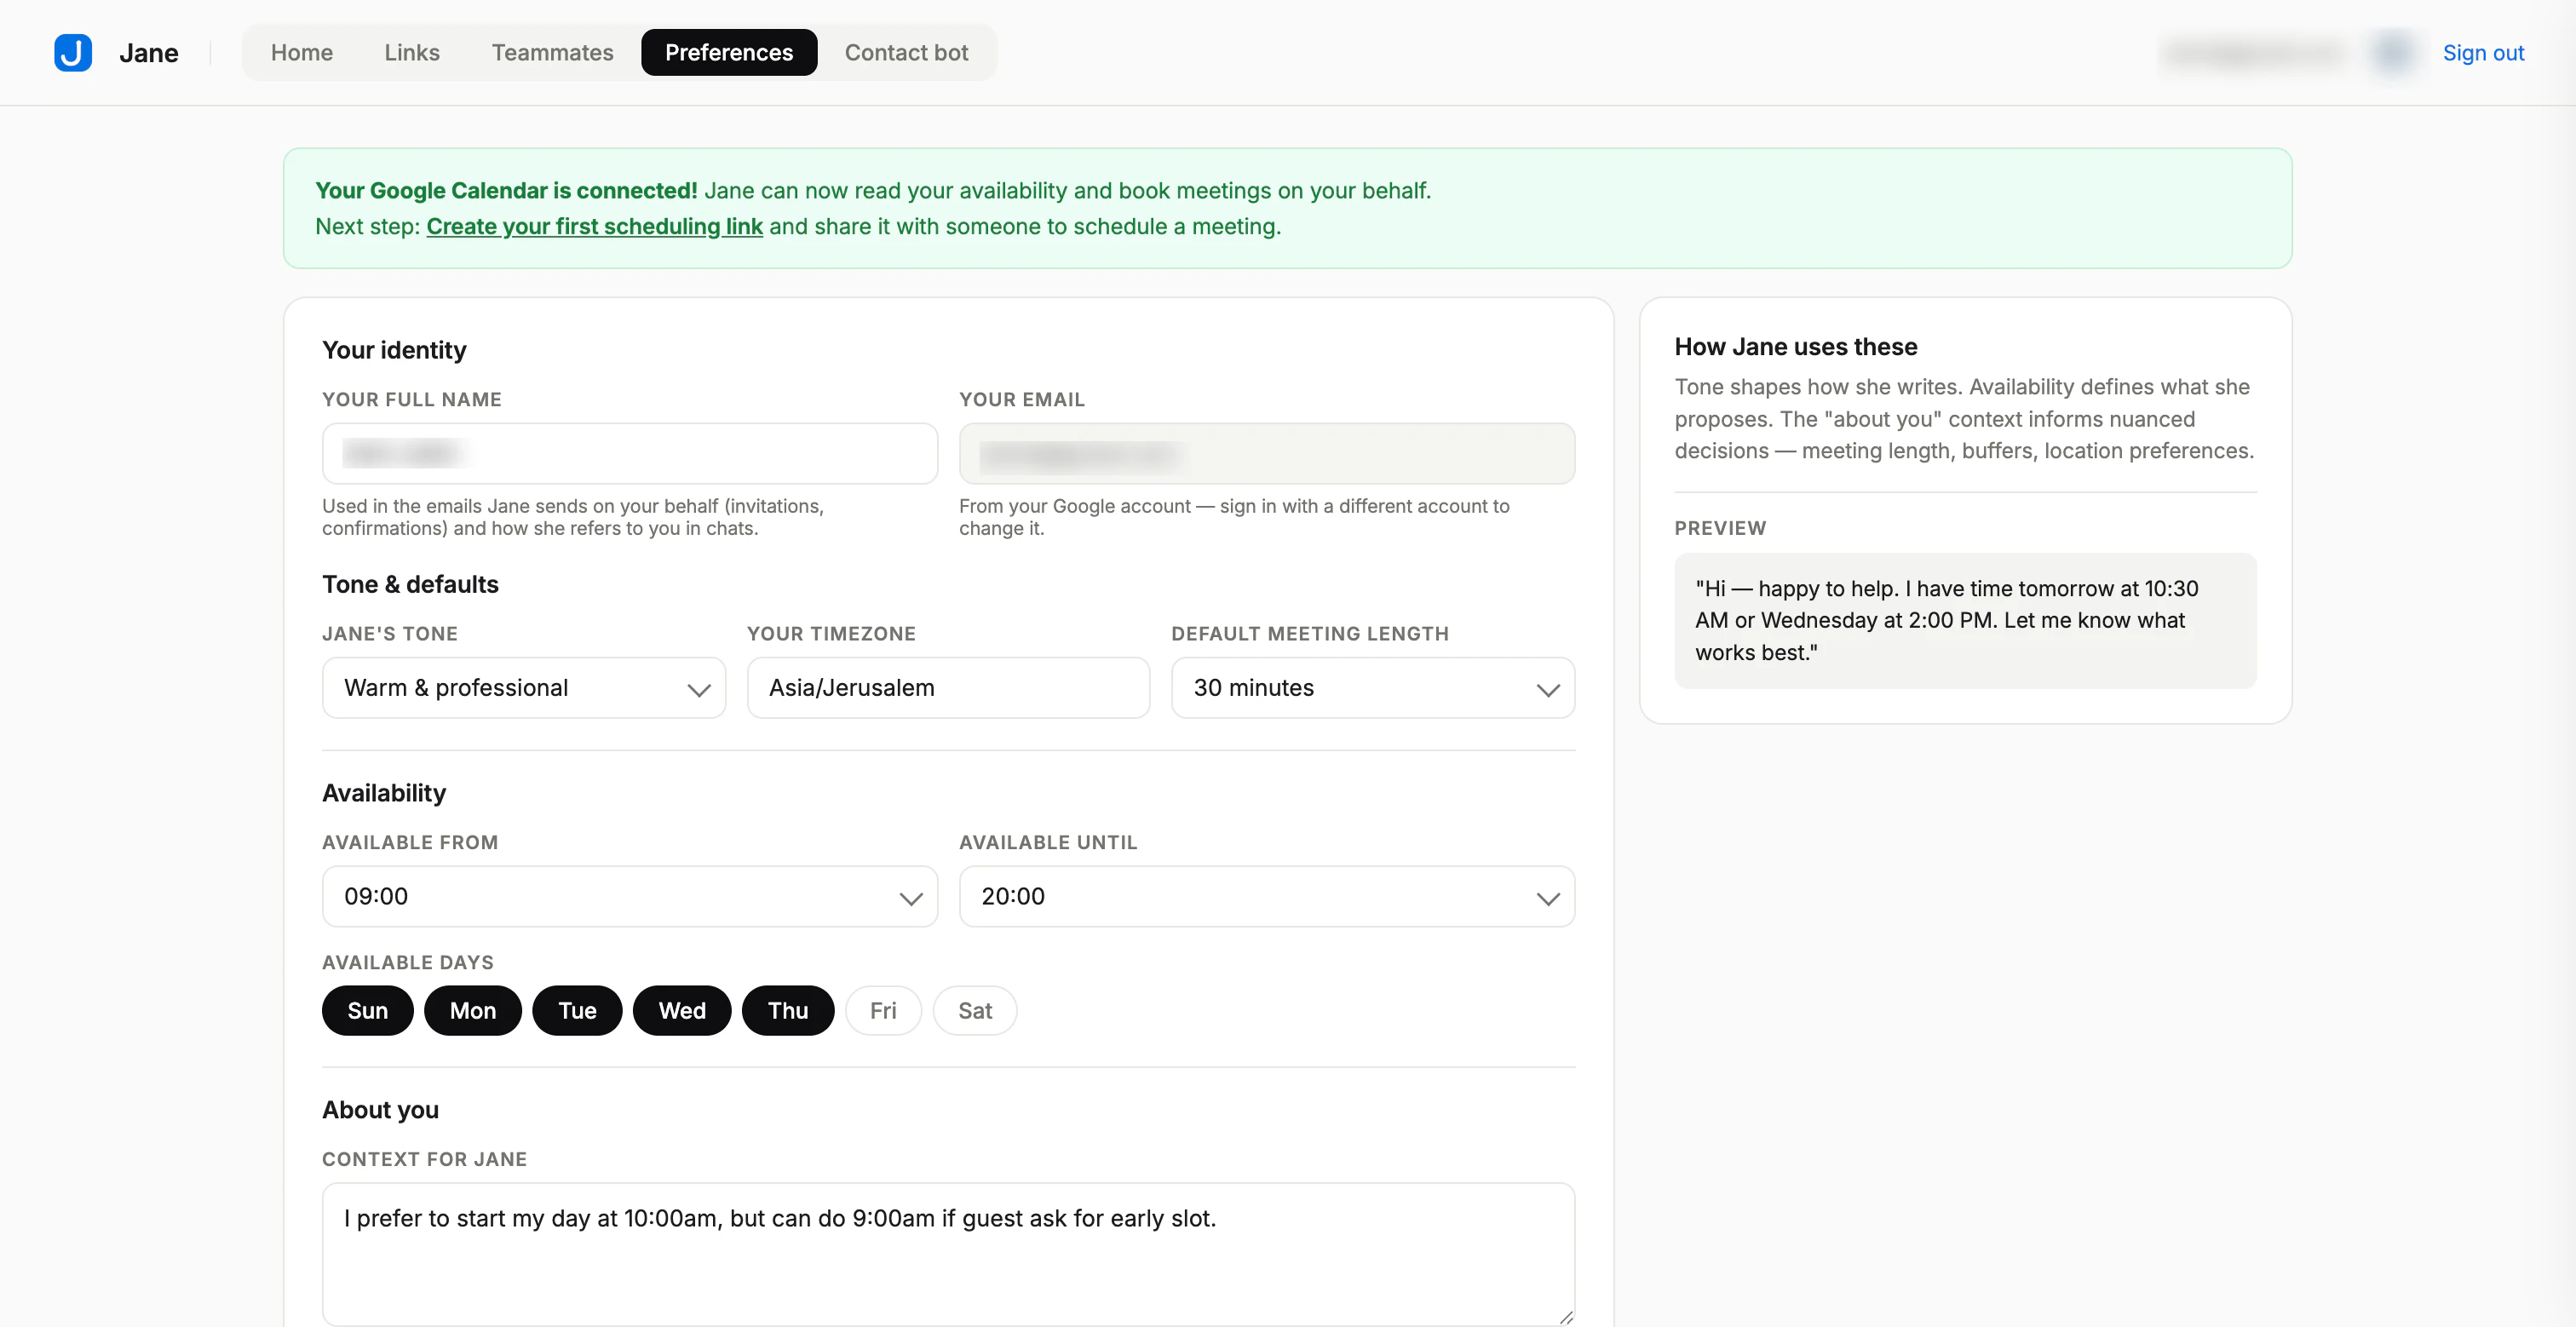Viewport: 2576px width, 1327px height.
Task: Enable Sat as available day
Action: point(975,1010)
